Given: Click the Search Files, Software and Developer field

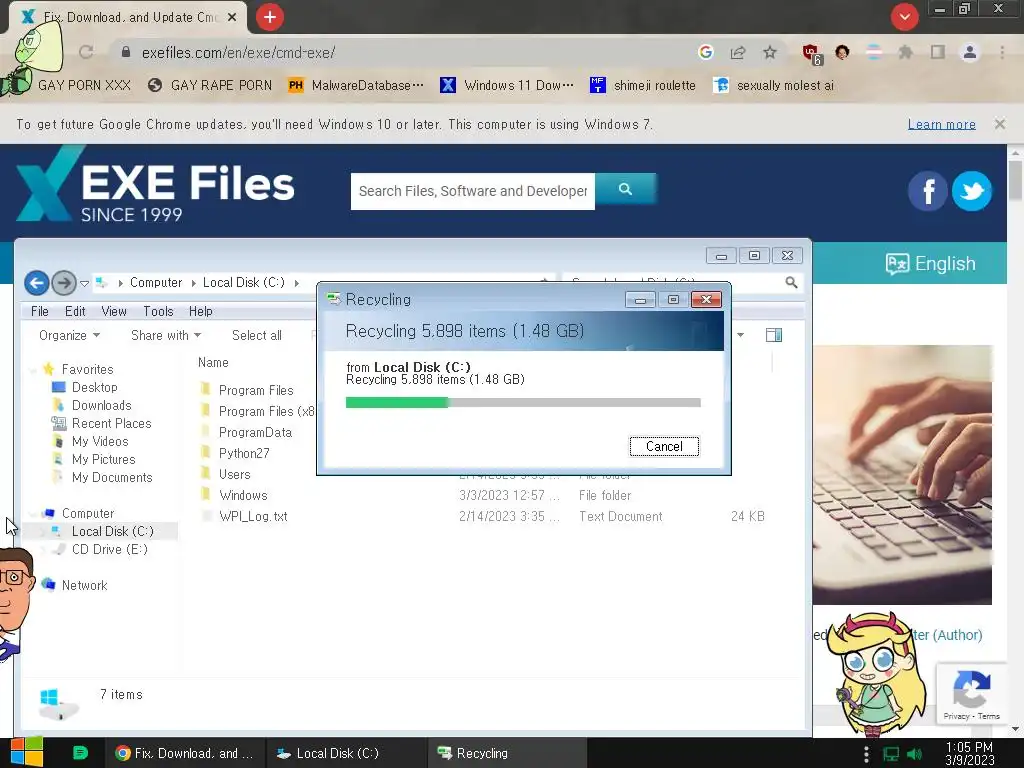Looking at the screenshot, I should [x=473, y=191].
